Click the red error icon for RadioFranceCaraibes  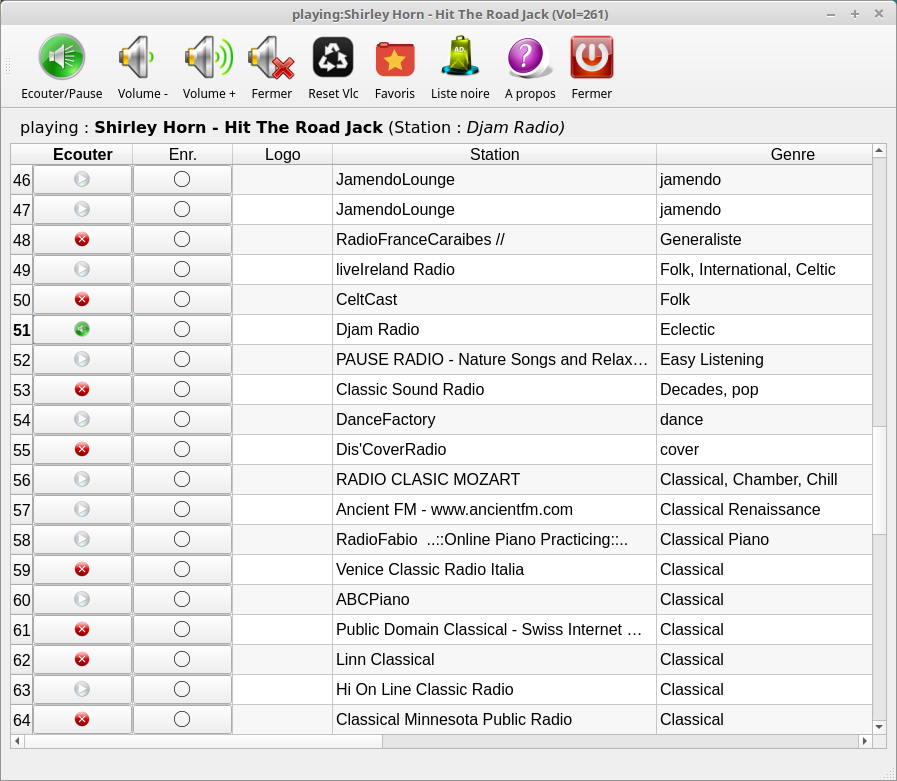[82, 239]
